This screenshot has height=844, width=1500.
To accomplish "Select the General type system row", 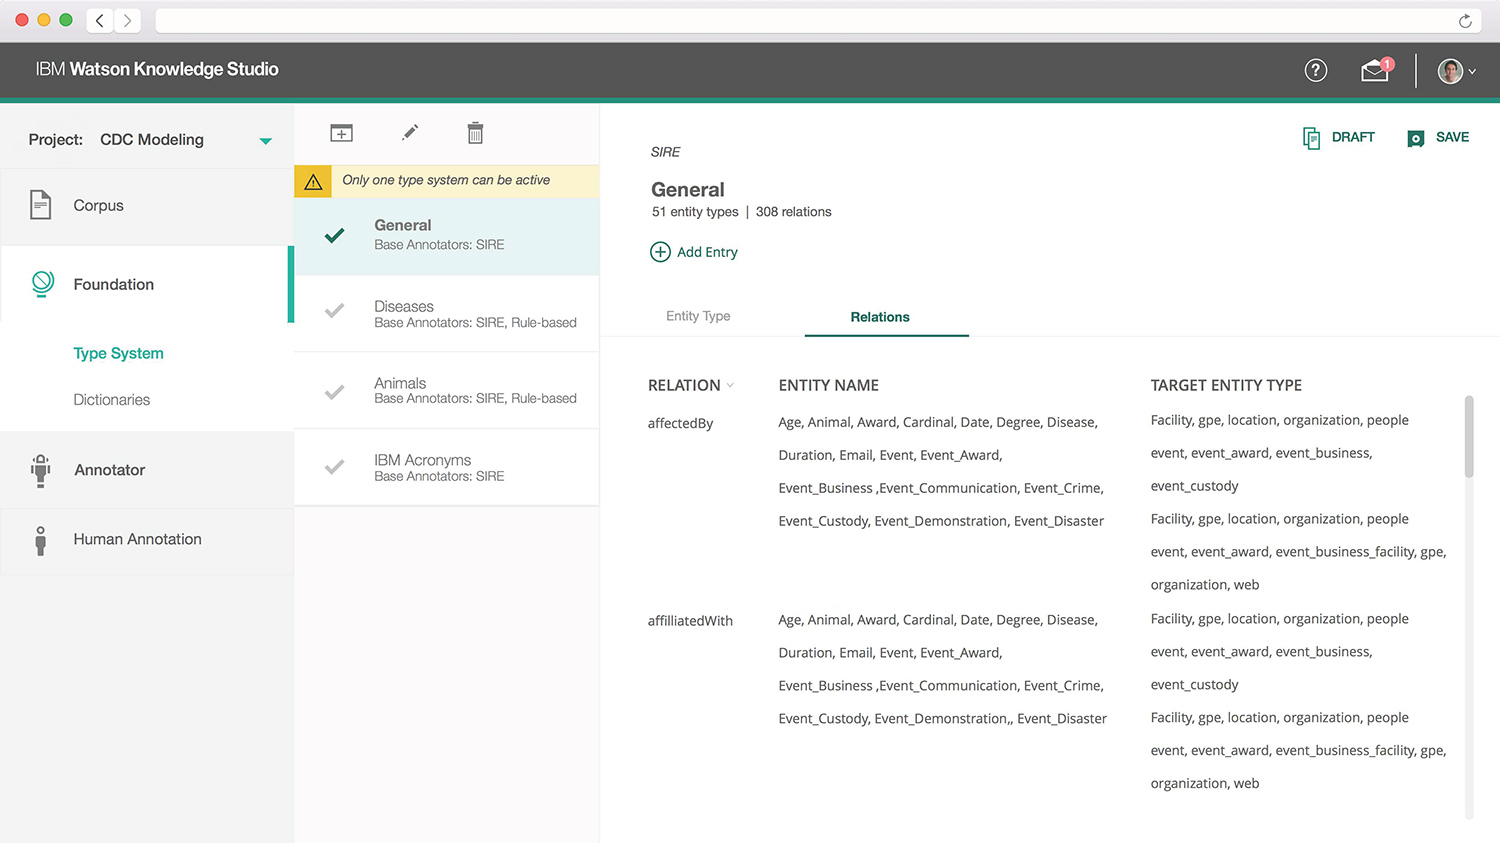I will click(447, 236).
